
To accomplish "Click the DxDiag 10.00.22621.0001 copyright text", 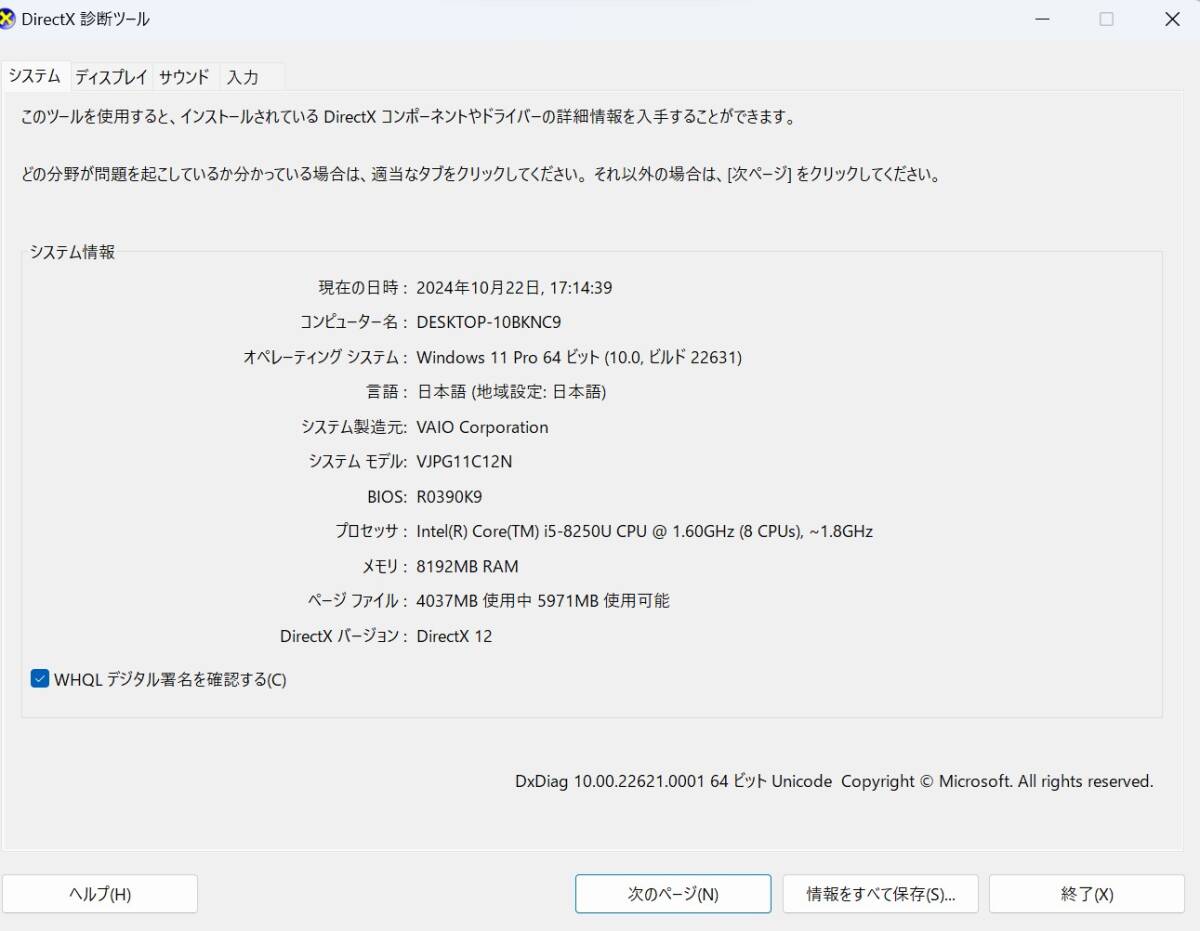I will click(x=834, y=781).
